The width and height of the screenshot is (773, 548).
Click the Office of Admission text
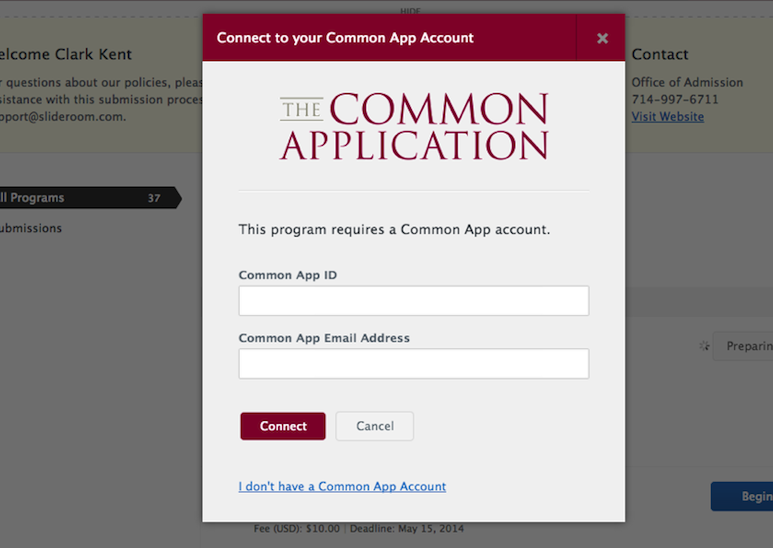coord(687,82)
